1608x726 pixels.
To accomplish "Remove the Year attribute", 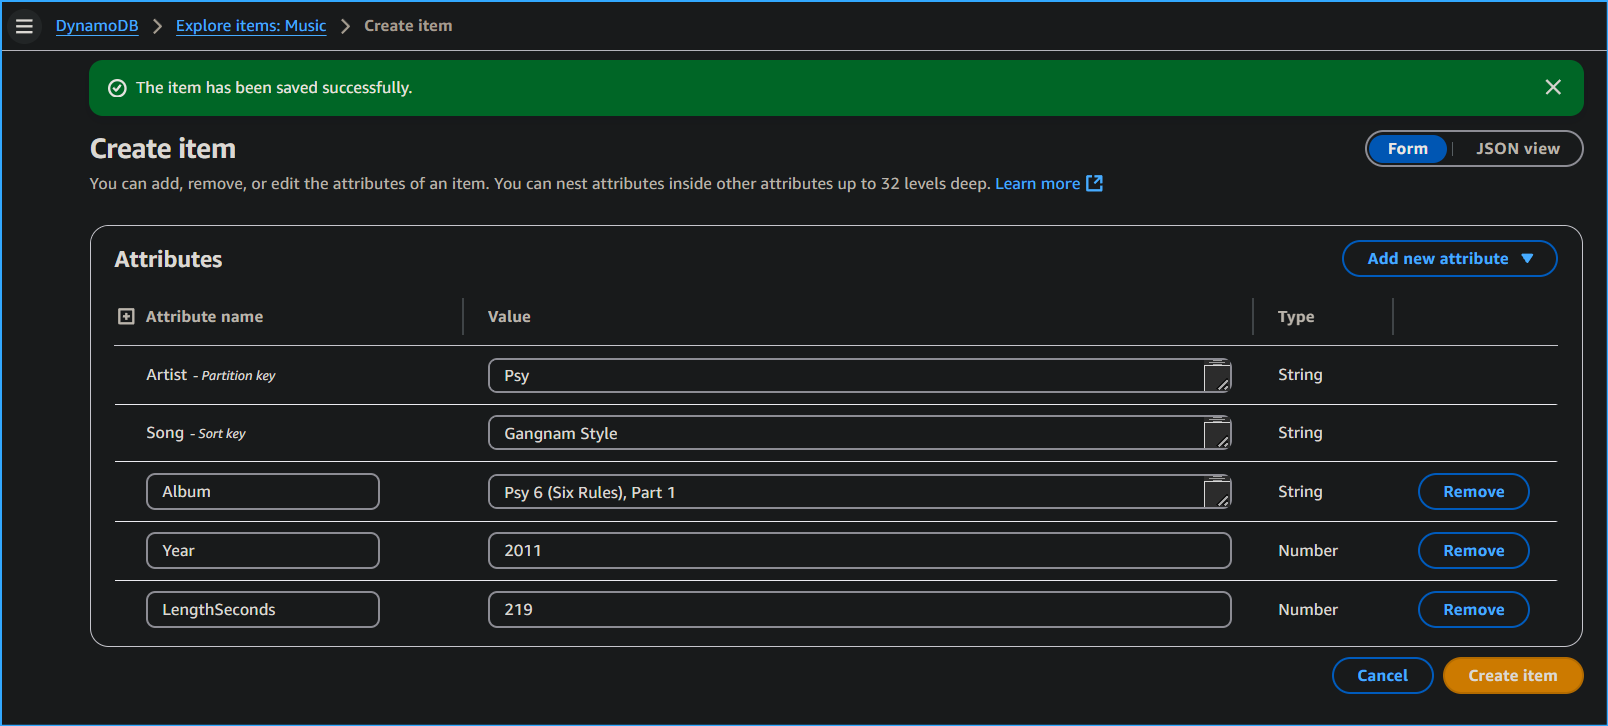I will (1473, 551).
